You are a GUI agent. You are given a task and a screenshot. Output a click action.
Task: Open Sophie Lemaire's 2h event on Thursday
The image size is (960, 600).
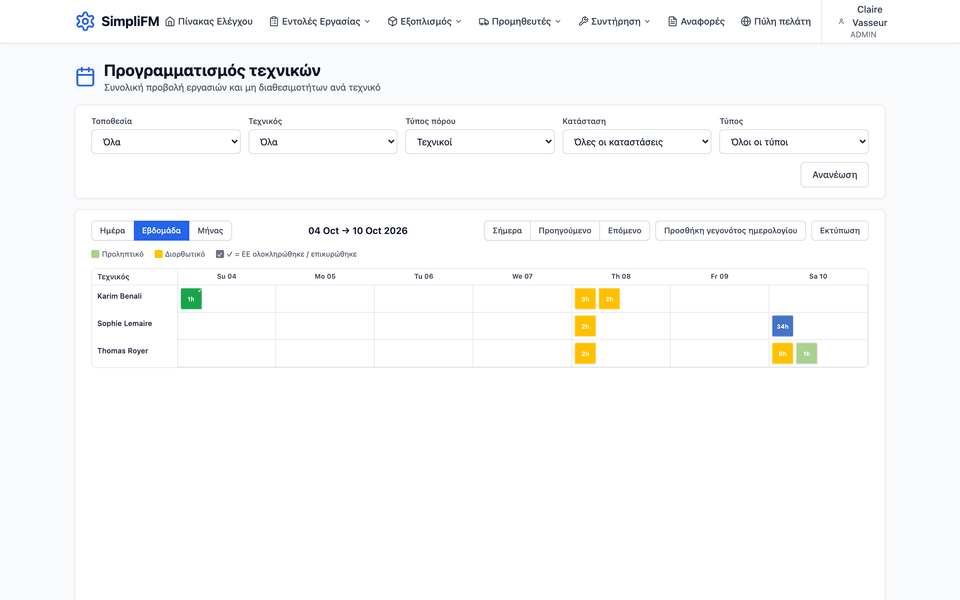[585, 326]
